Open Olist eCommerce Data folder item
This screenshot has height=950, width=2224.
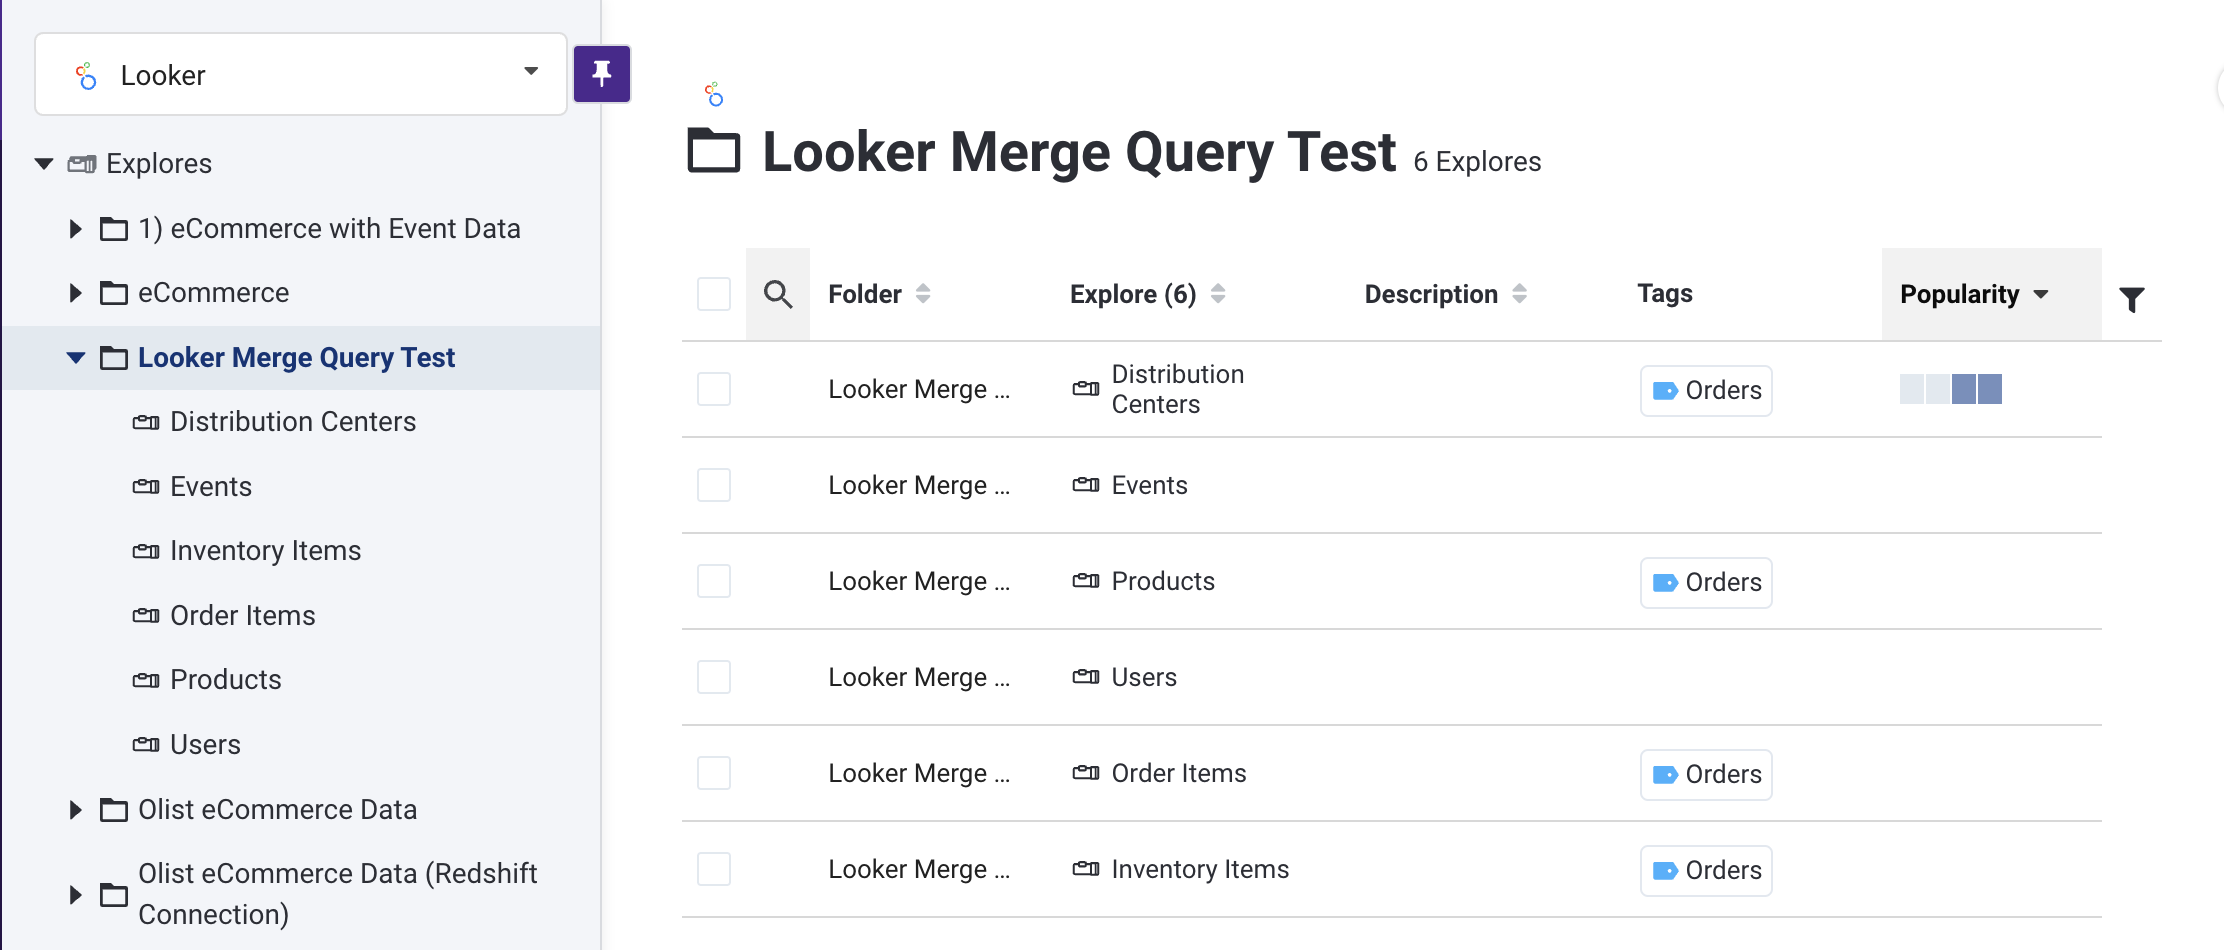point(277,810)
